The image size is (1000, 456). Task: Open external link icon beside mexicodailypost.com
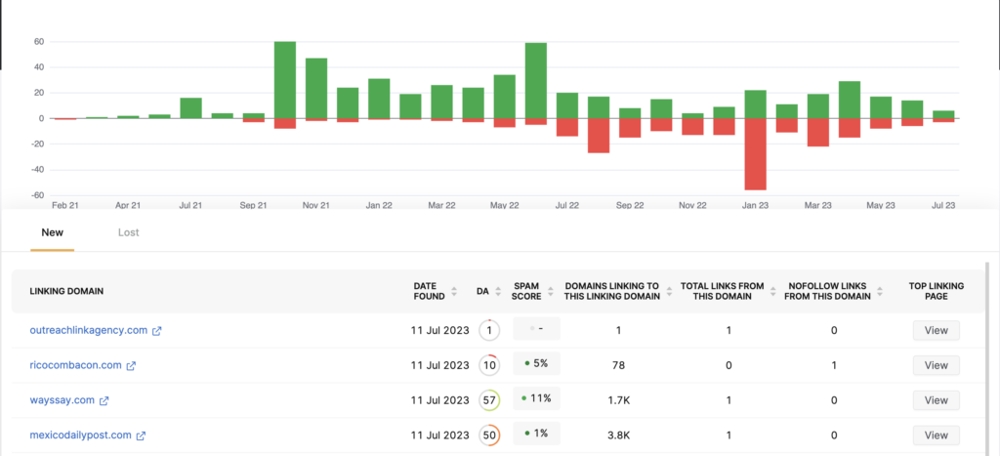click(141, 436)
